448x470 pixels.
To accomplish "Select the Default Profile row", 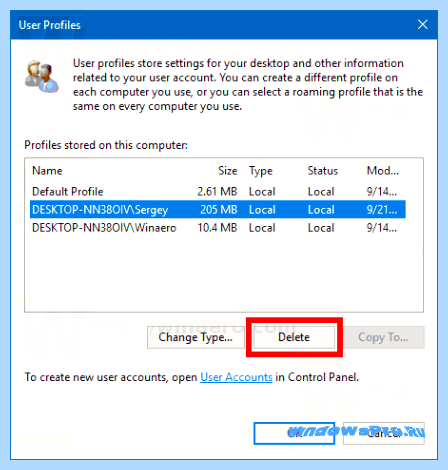I will (218, 192).
